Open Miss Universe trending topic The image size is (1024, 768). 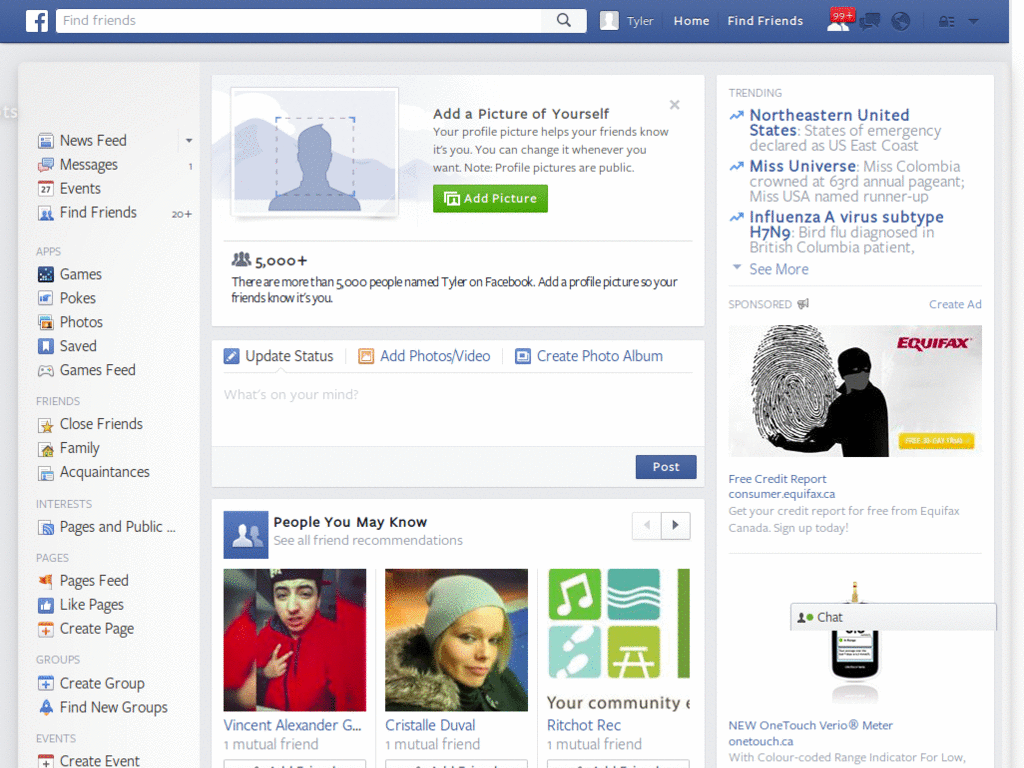point(803,167)
